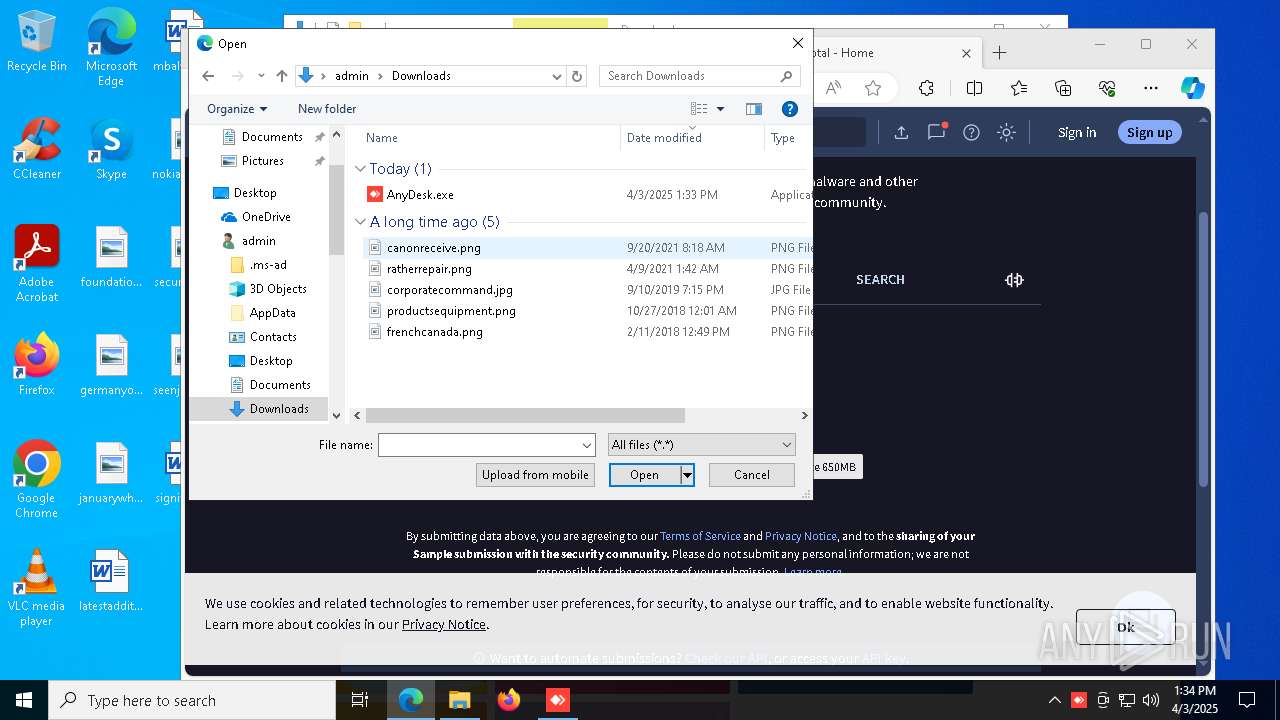The width and height of the screenshot is (1280, 720).
Task: Favorite this page star icon
Action: pos(873,88)
